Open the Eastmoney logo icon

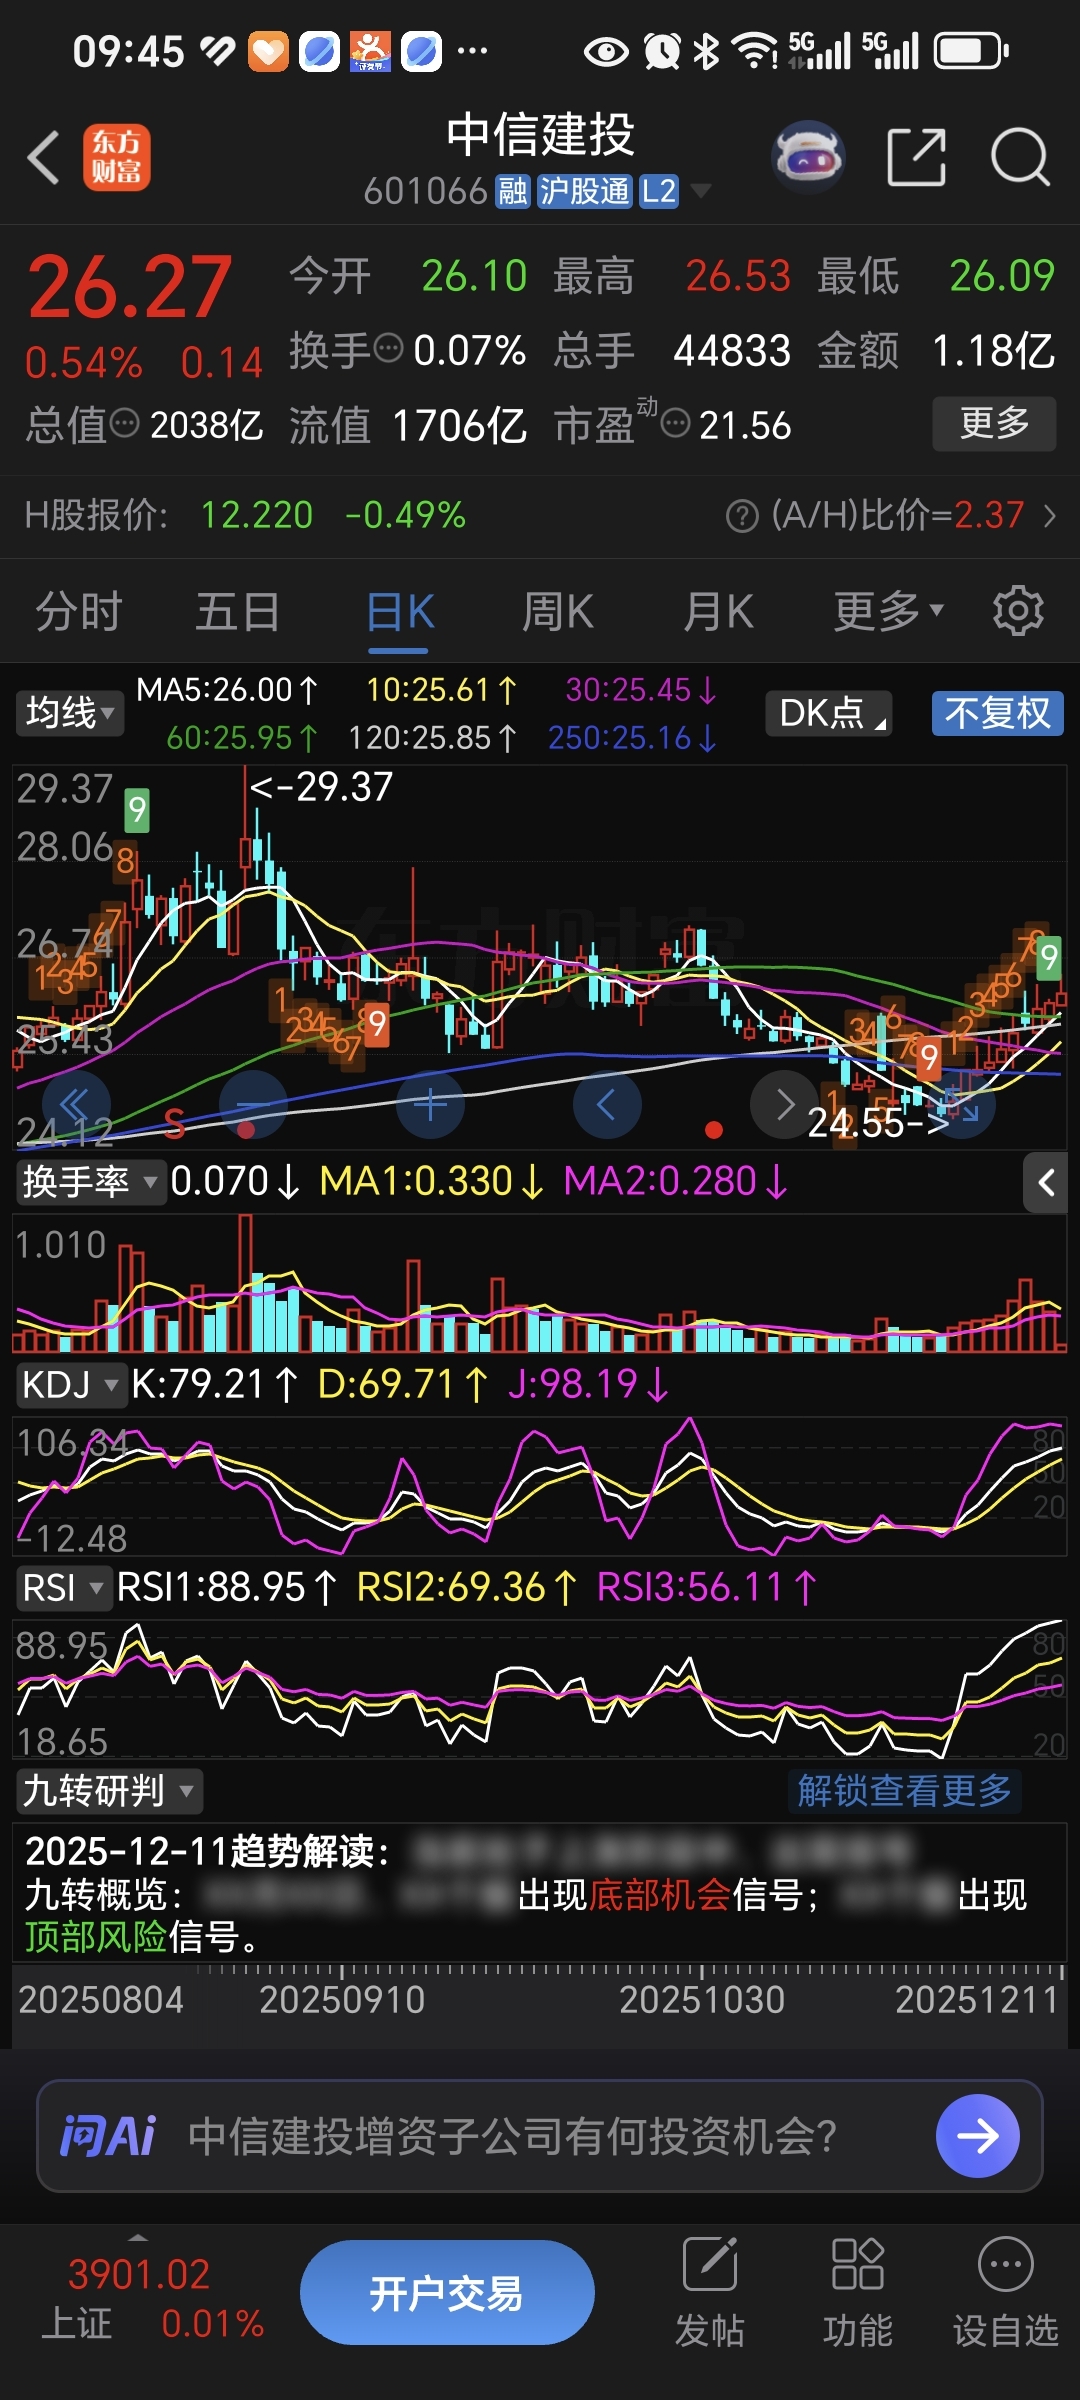click(x=116, y=158)
